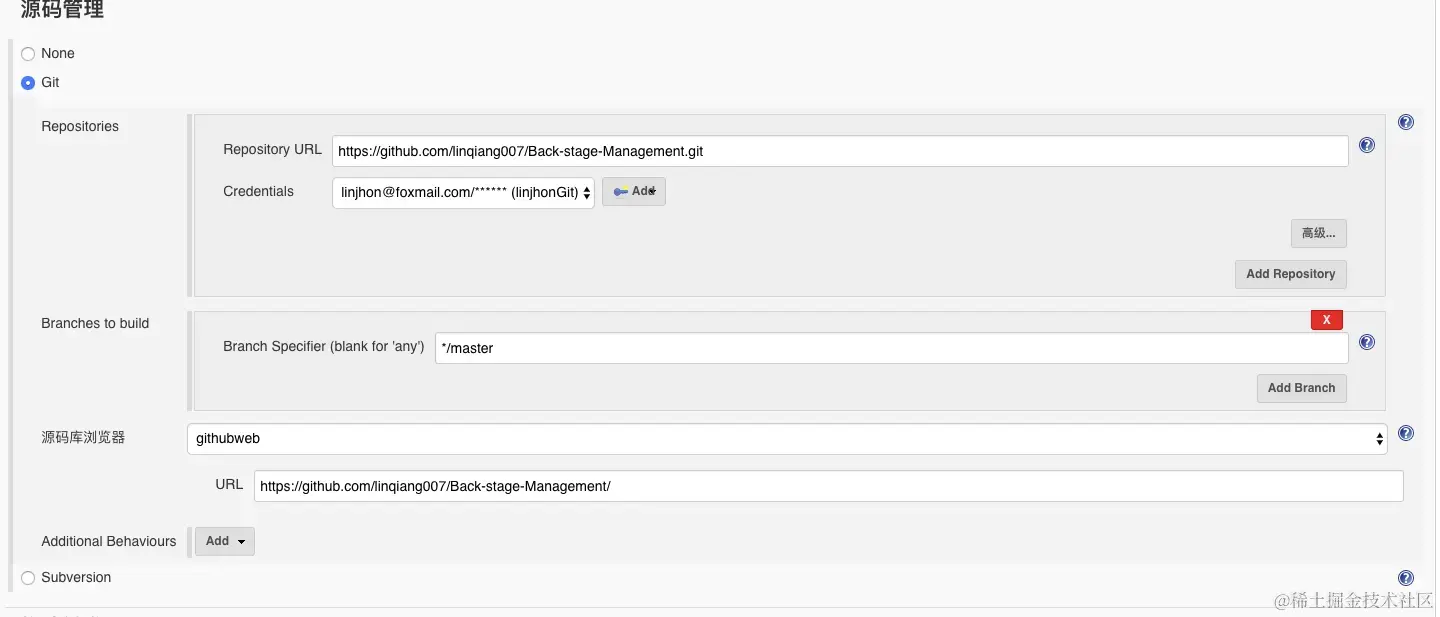Screen dimensions: 1440x617
Task: Focus the repository browser URL input field
Action: click(829, 486)
